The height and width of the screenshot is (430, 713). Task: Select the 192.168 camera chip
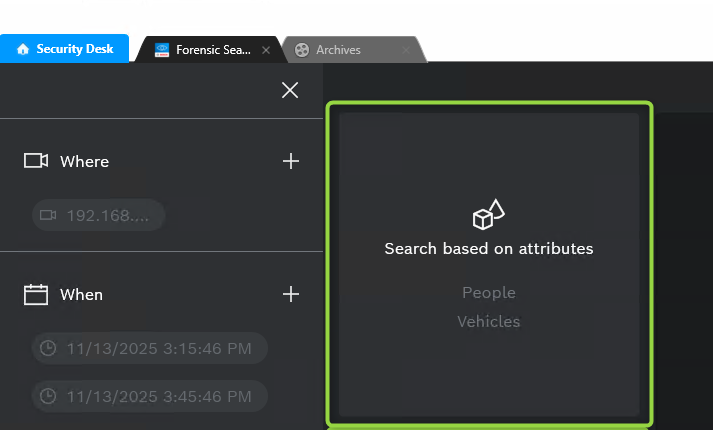tap(98, 215)
